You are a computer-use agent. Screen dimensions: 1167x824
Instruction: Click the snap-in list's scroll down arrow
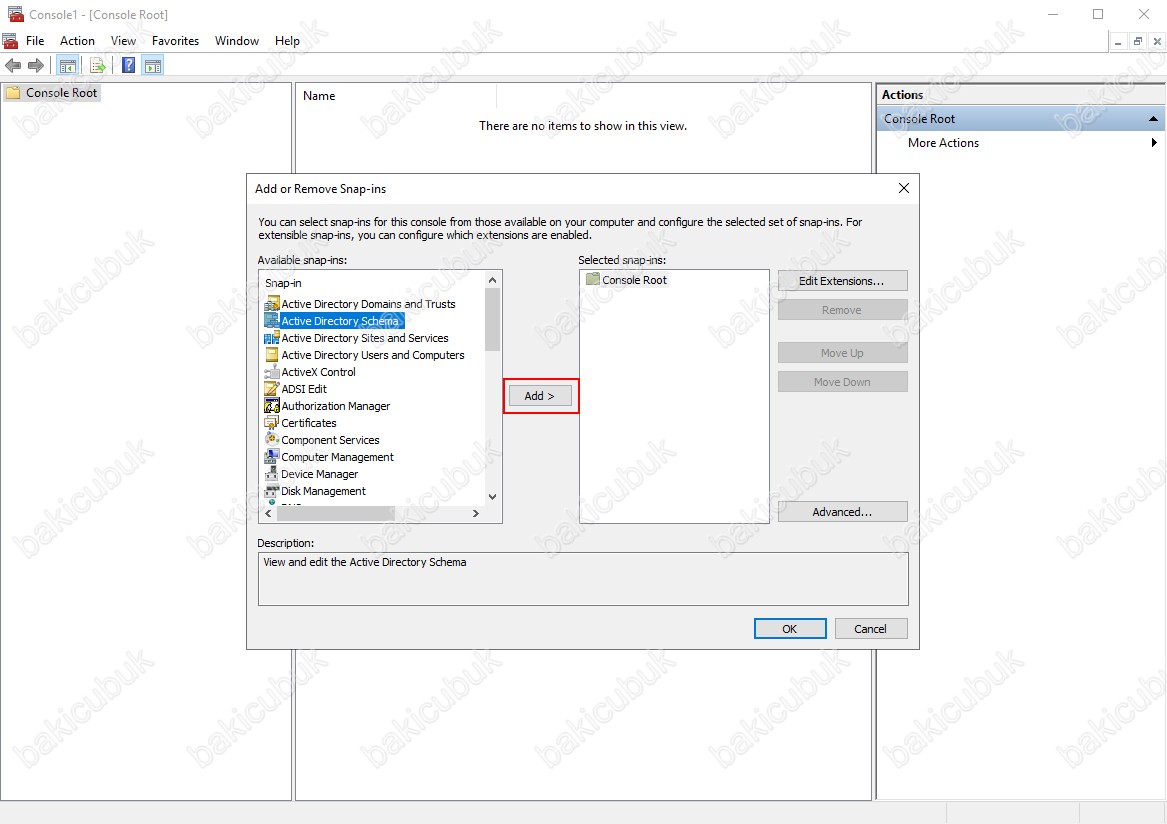492,496
